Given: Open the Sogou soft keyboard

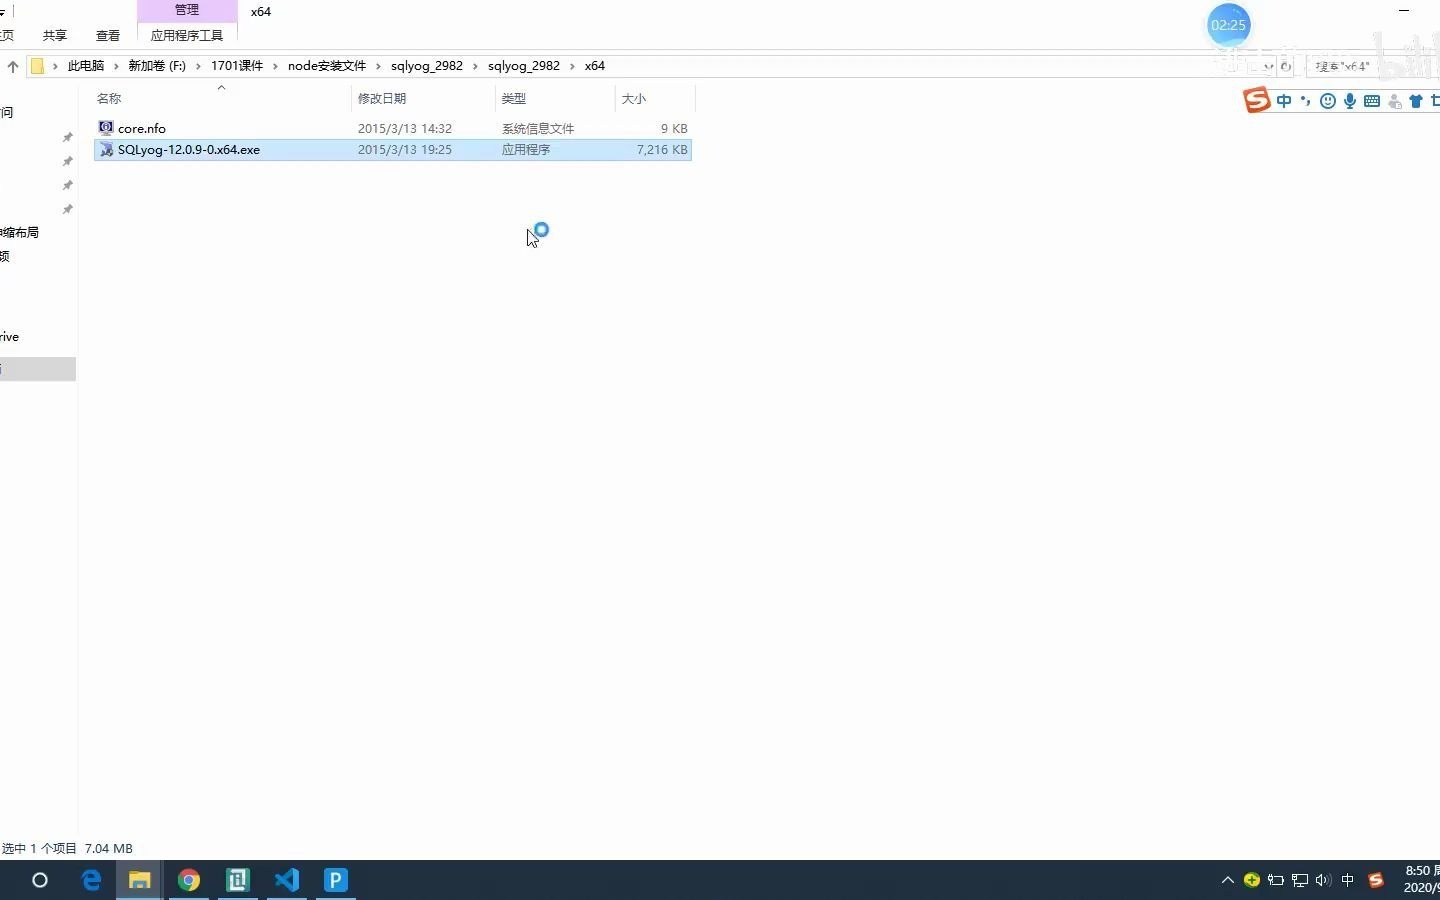Looking at the screenshot, I should (1372, 100).
